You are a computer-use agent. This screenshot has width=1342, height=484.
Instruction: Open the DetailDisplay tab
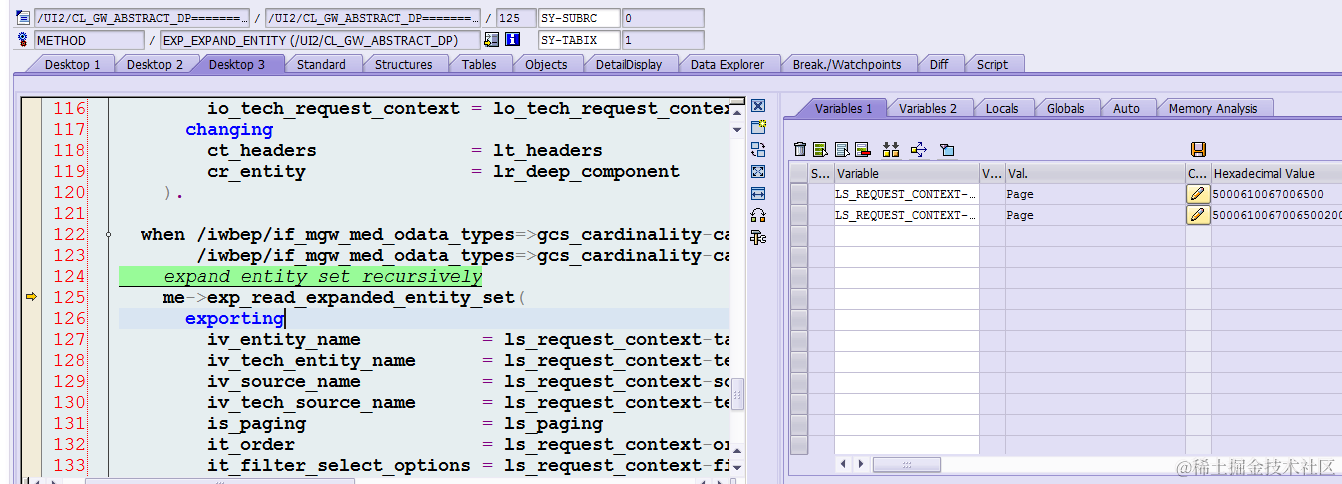[x=629, y=64]
